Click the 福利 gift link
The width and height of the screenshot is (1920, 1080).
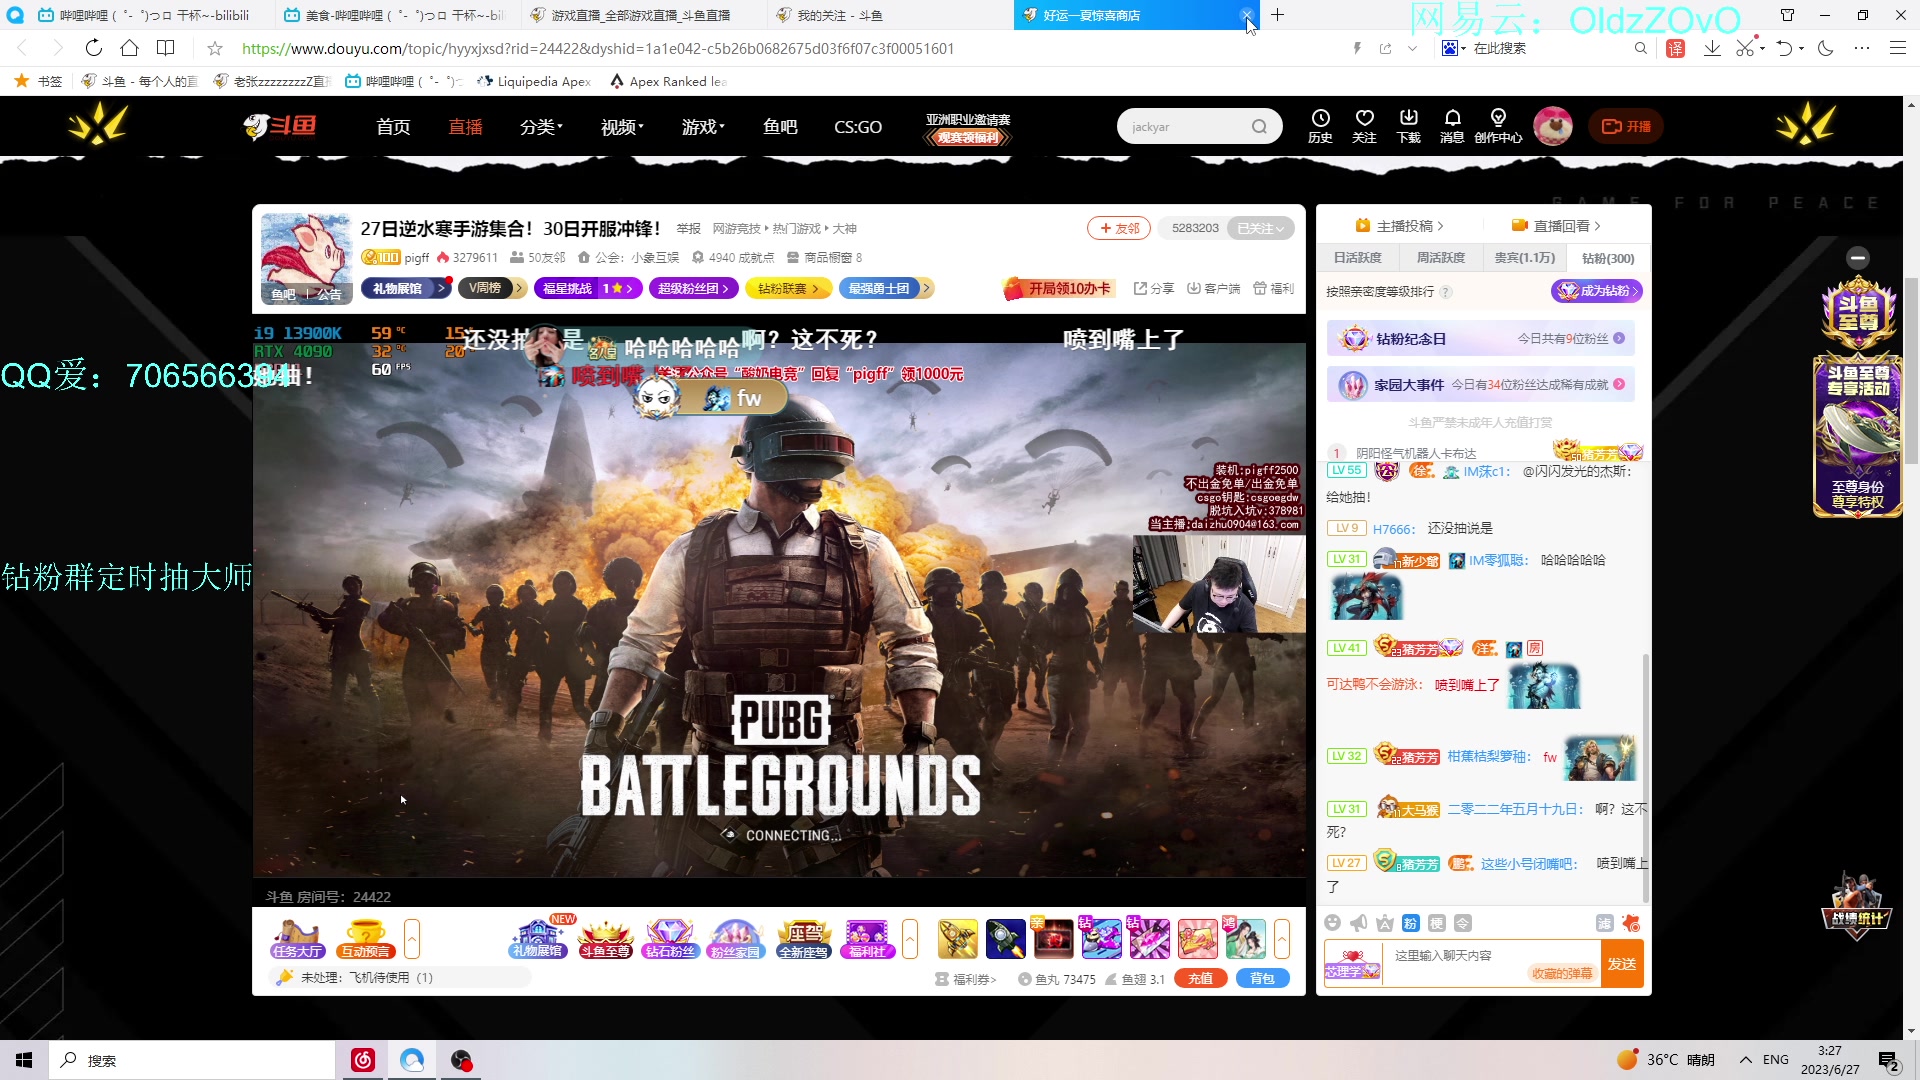(x=1274, y=288)
